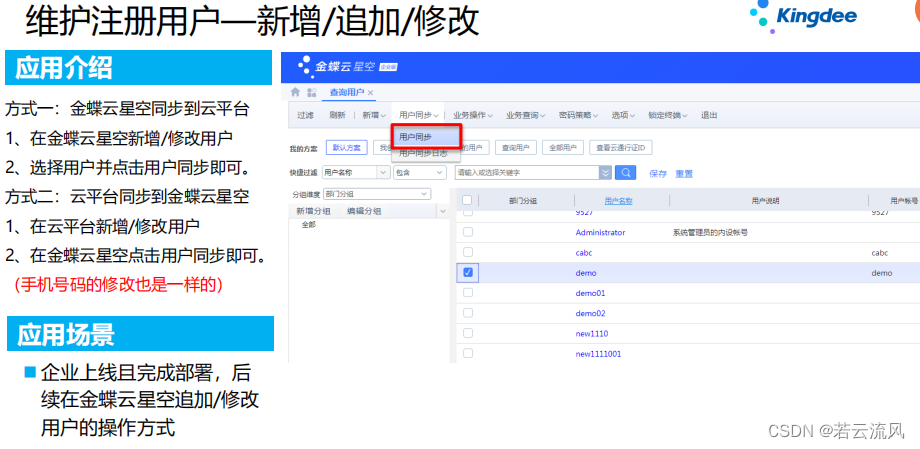The image size is (920, 449).
Task: Expand the 锁定终端 toolbar menu
Action: click(668, 116)
